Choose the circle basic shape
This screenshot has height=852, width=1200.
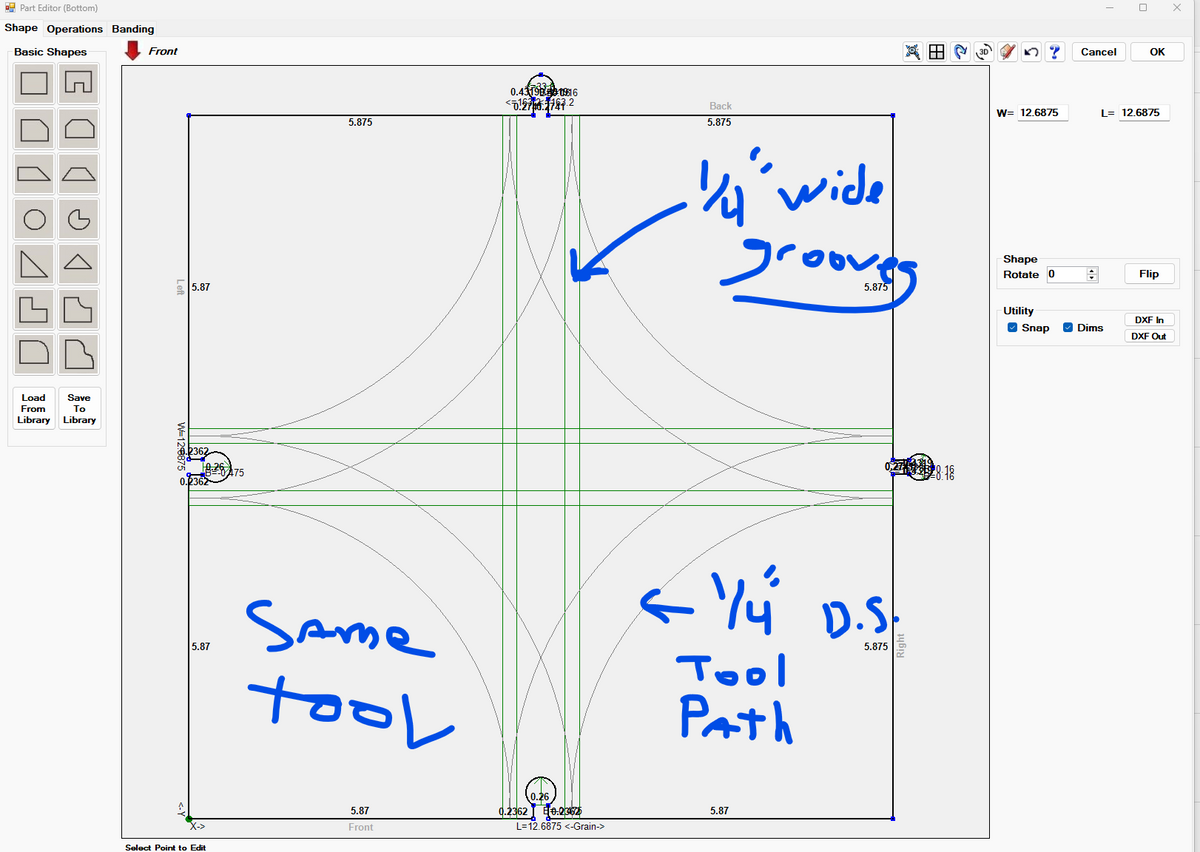[34, 219]
